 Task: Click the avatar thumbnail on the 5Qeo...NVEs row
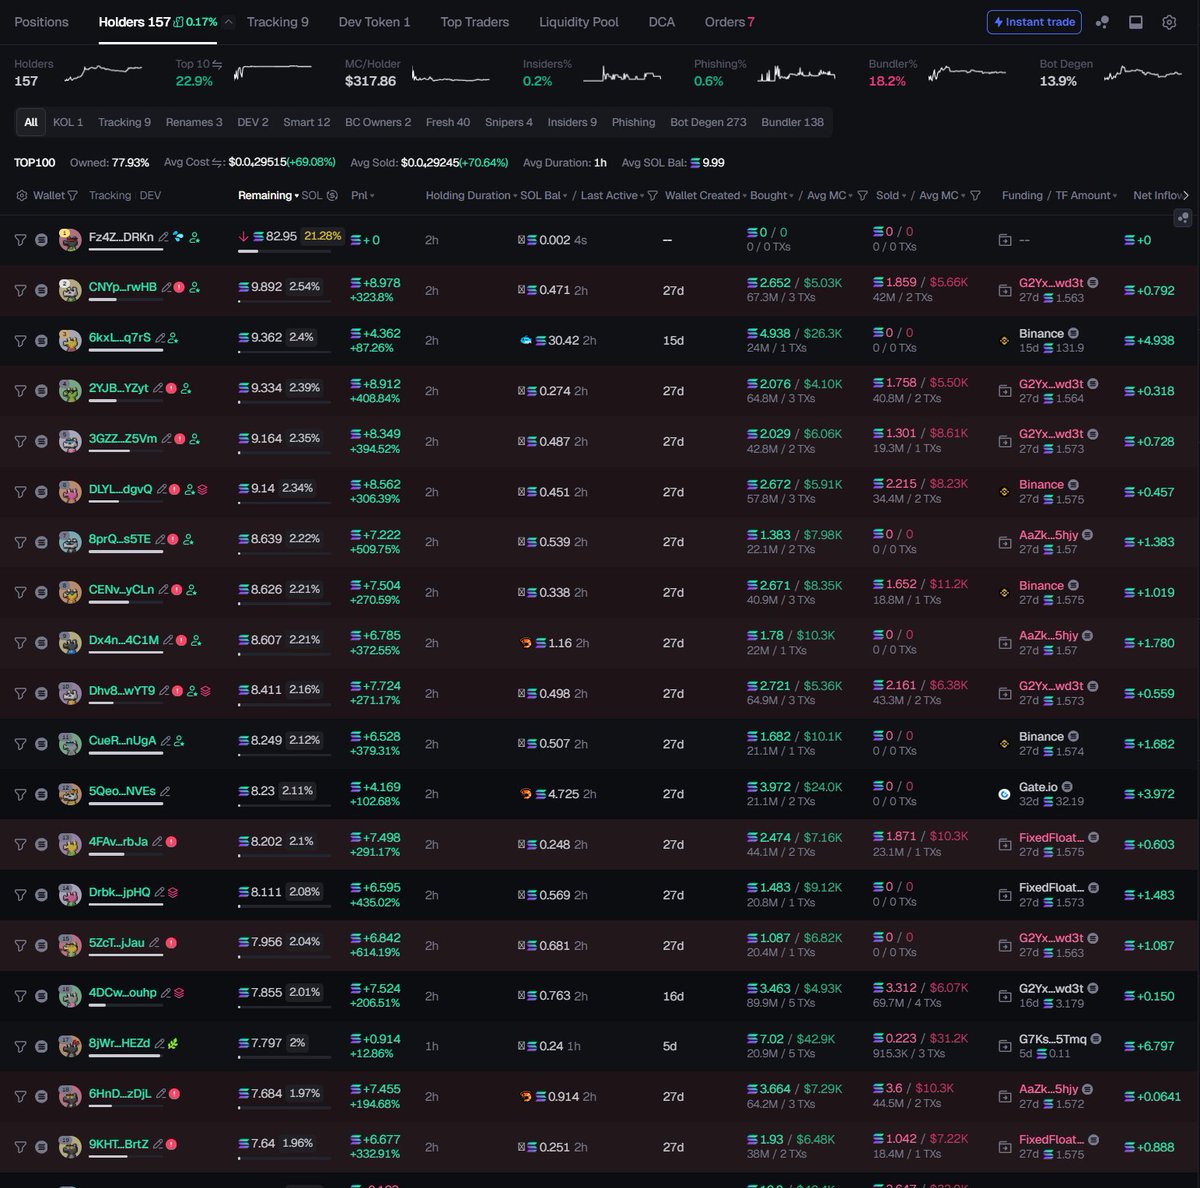pyautogui.click(x=69, y=793)
